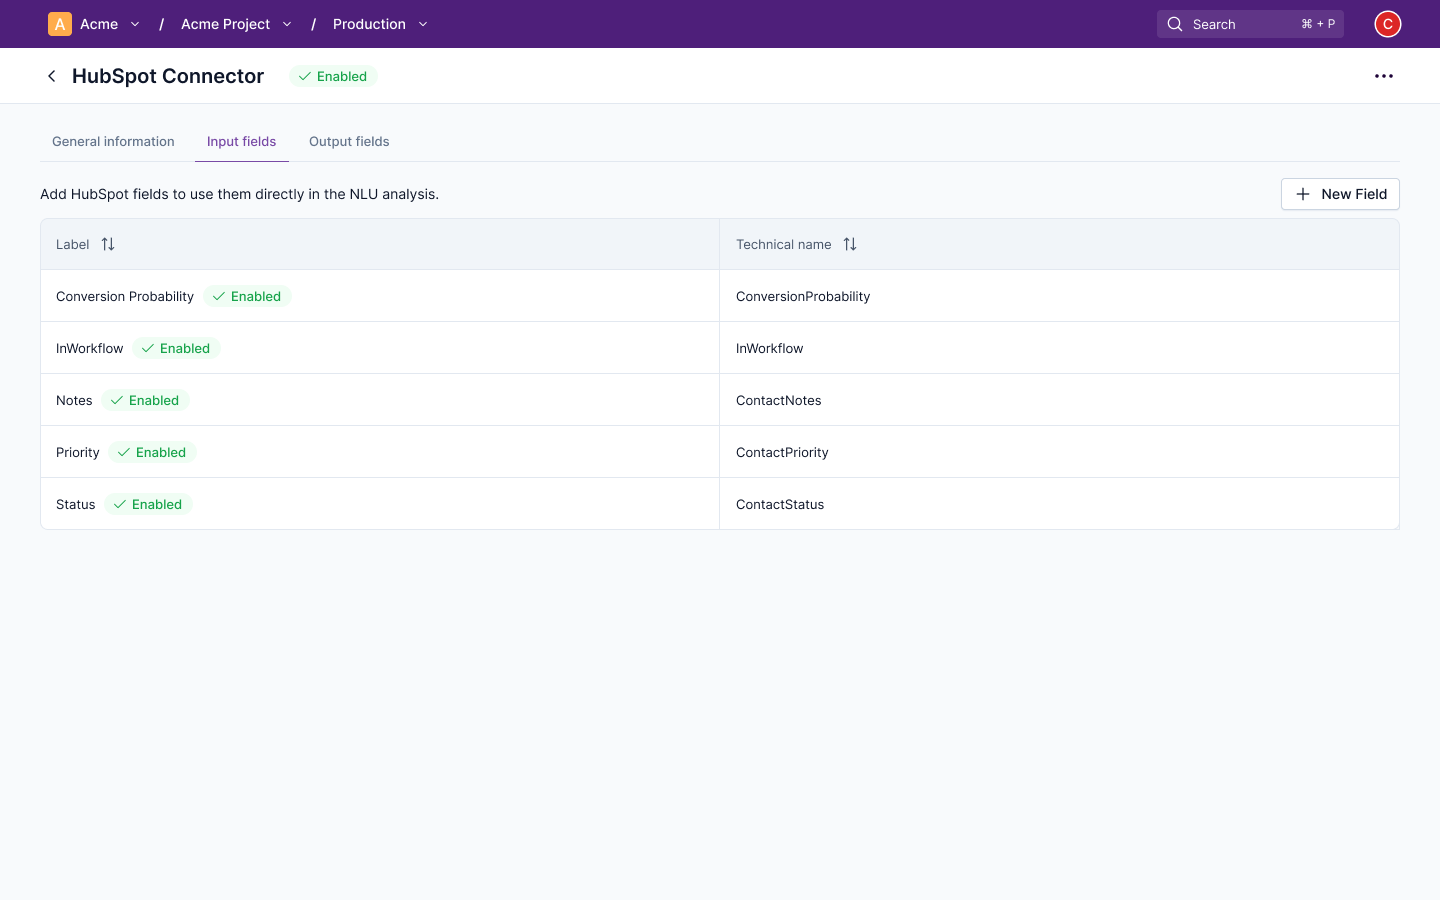Expand the Production environment dropdown chevron
Image resolution: width=1440 pixels, height=900 pixels.
pyautogui.click(x=423, y=24)
